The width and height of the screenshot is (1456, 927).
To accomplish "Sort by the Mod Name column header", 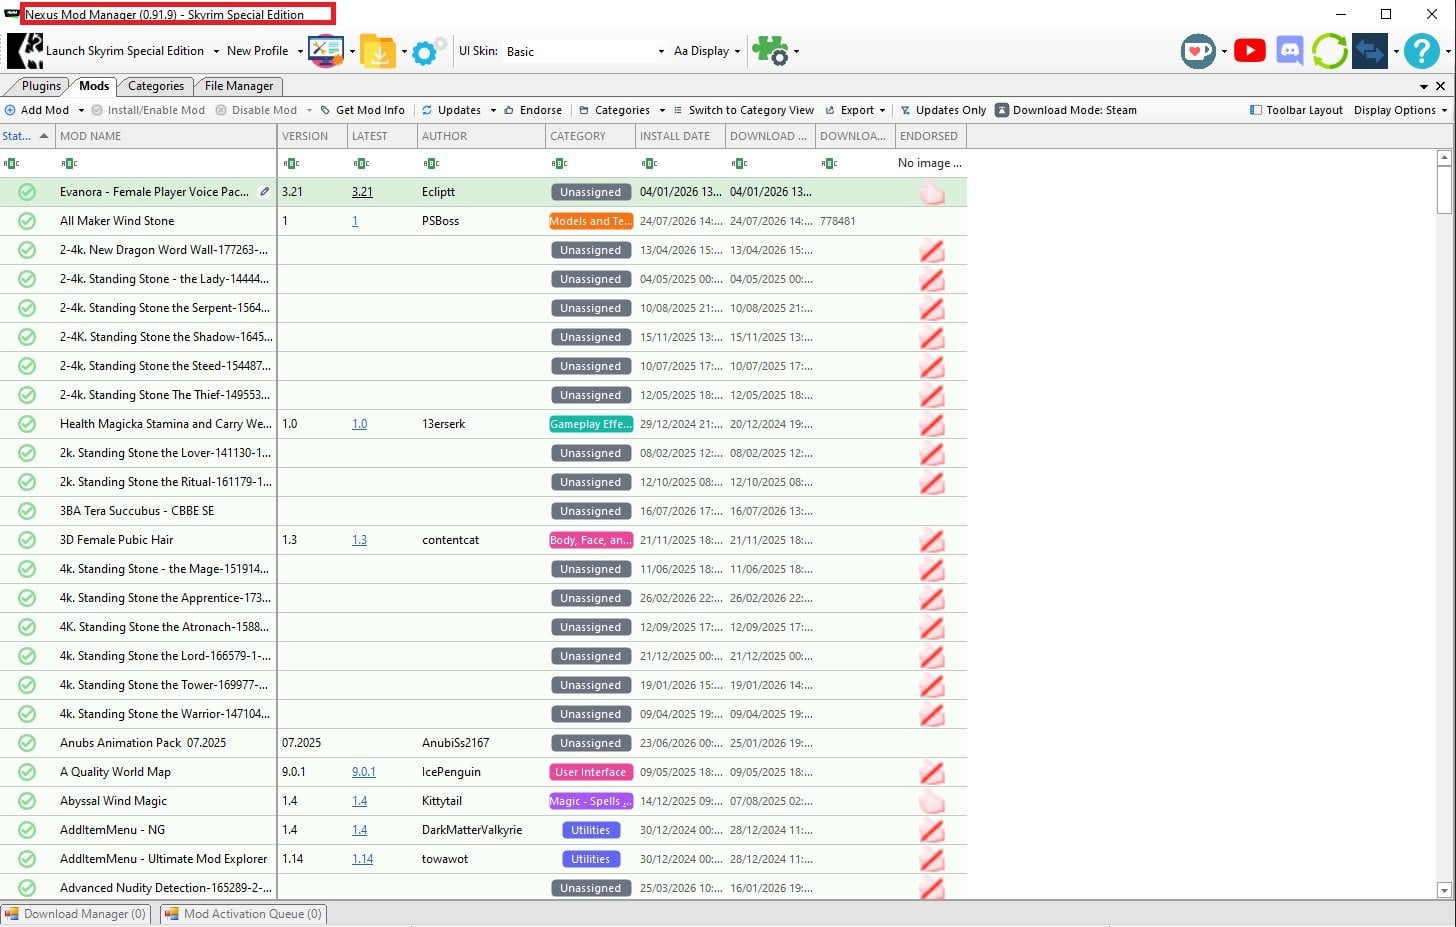I will pos(166,136).
